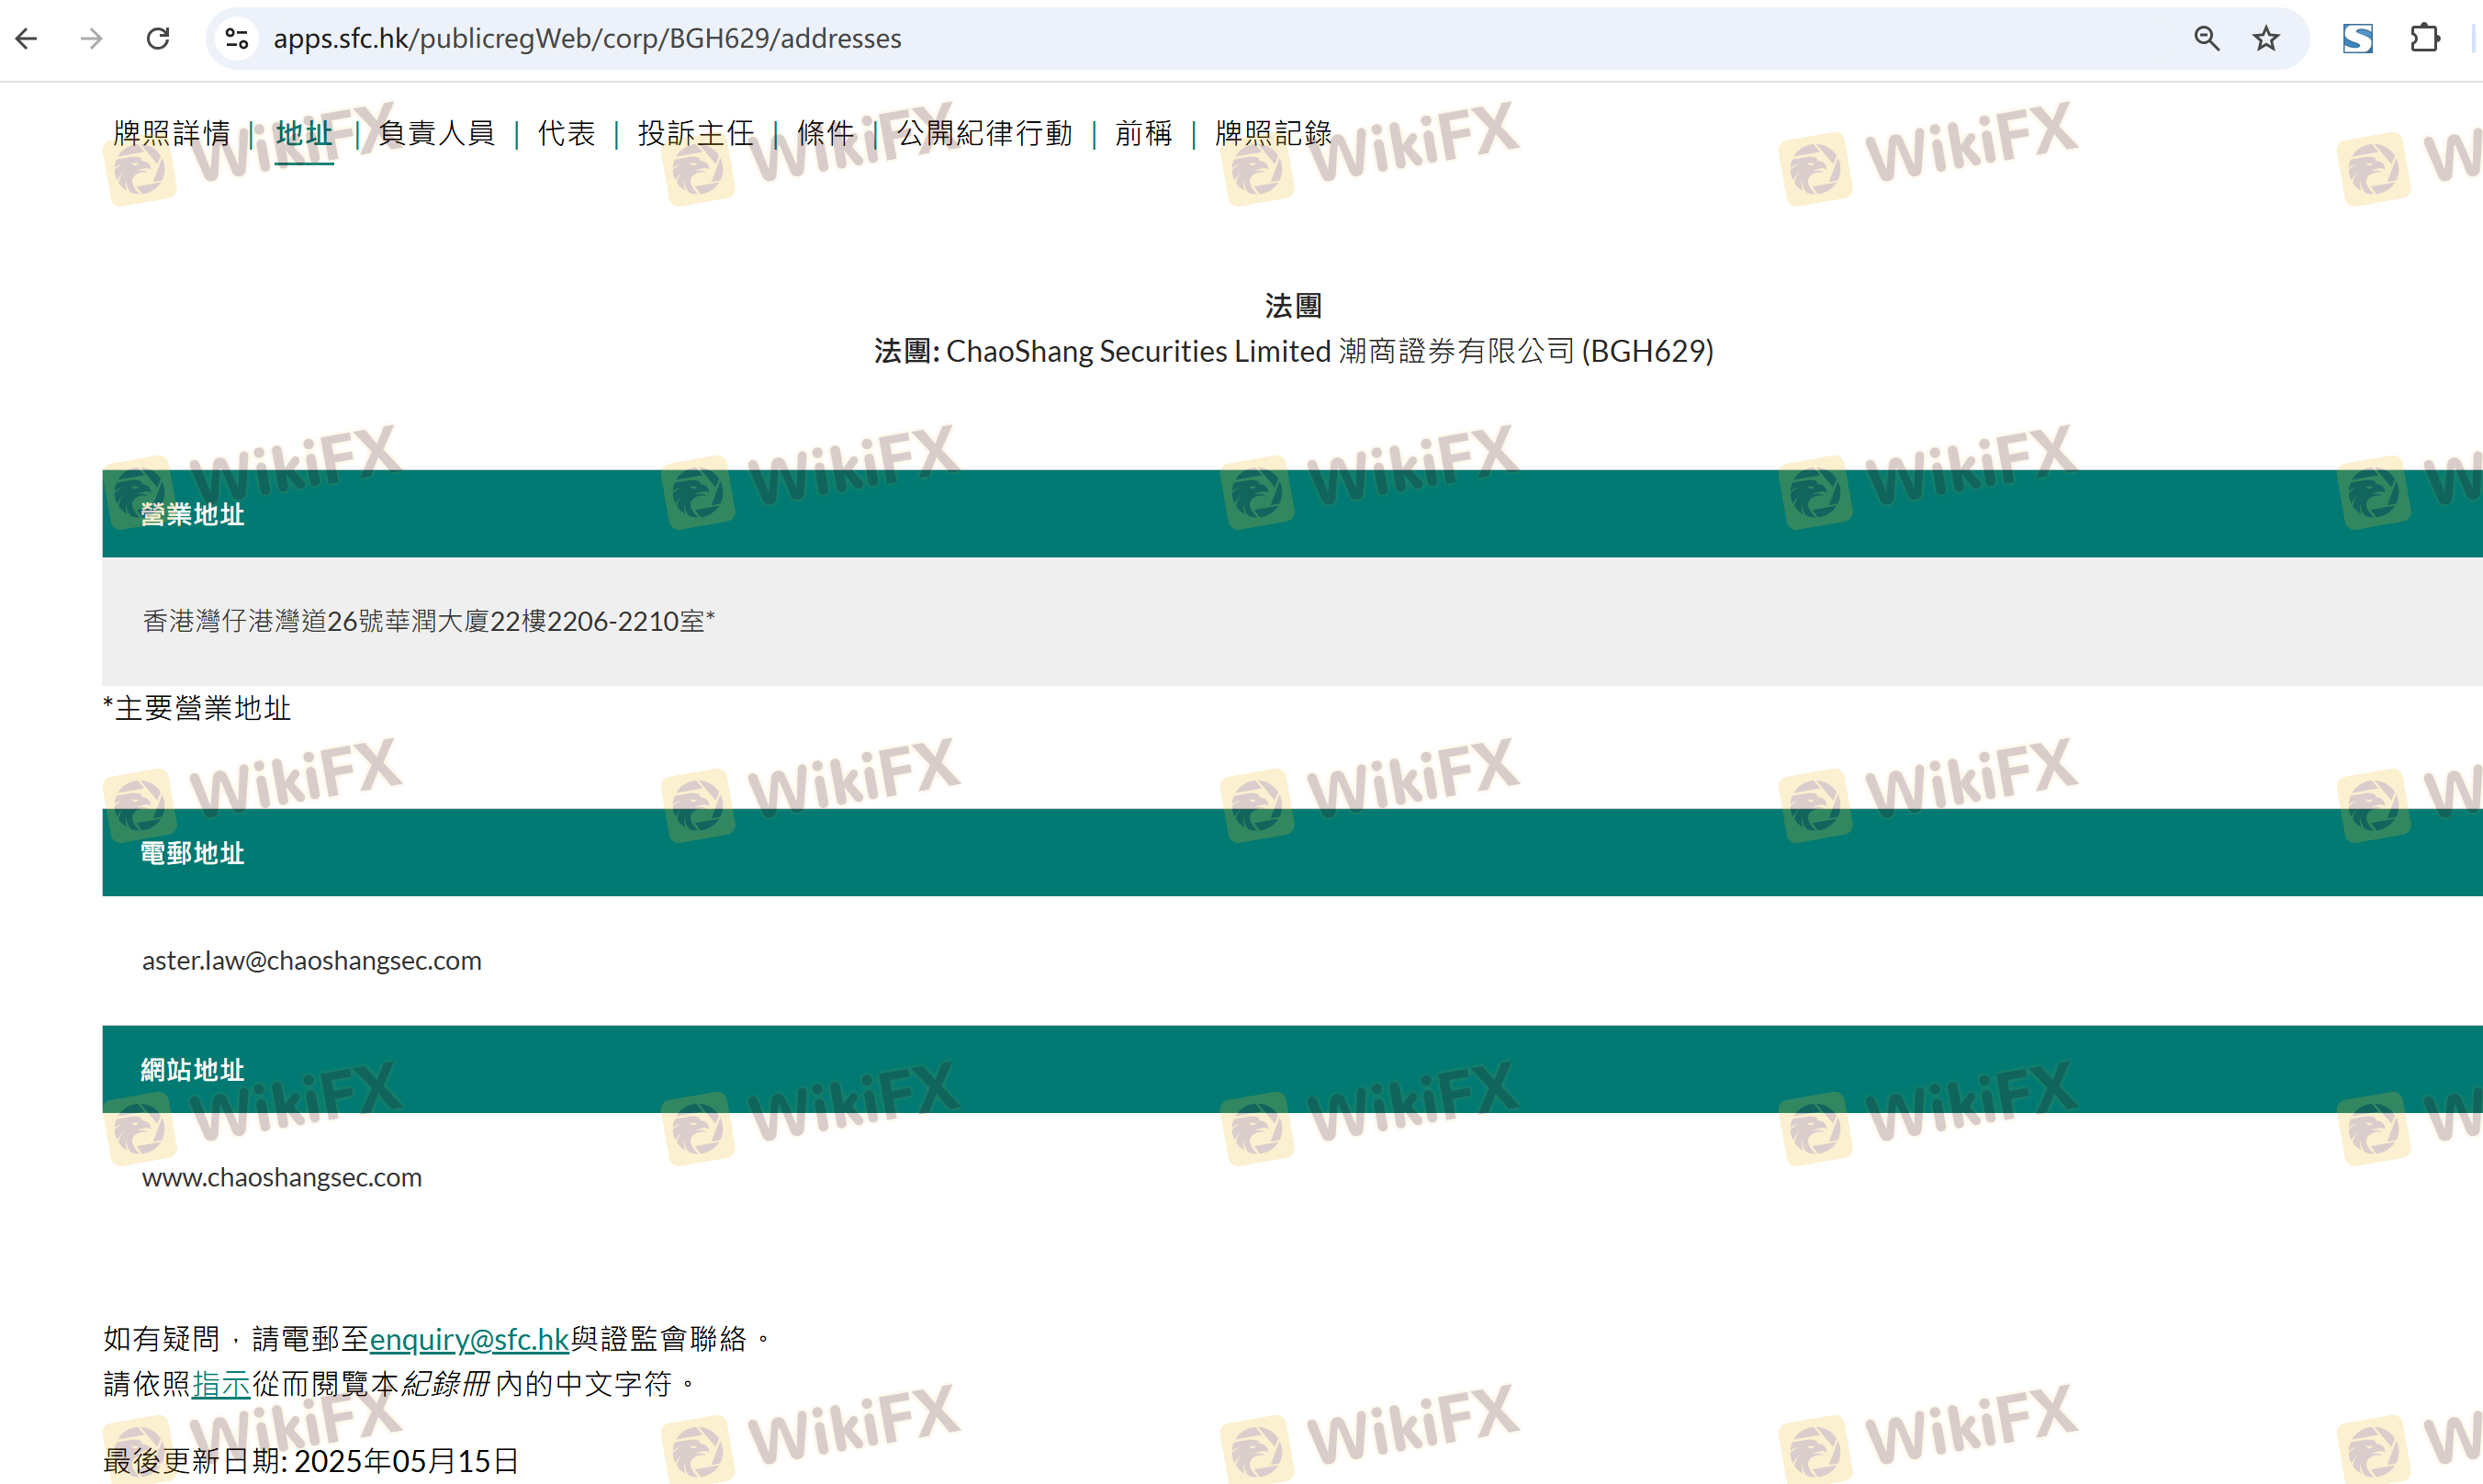The height and width of the screenshot is (1484, 2483).
Task: Open the extensions puzzle-piece menu
Action: (x=2424, y=38)
